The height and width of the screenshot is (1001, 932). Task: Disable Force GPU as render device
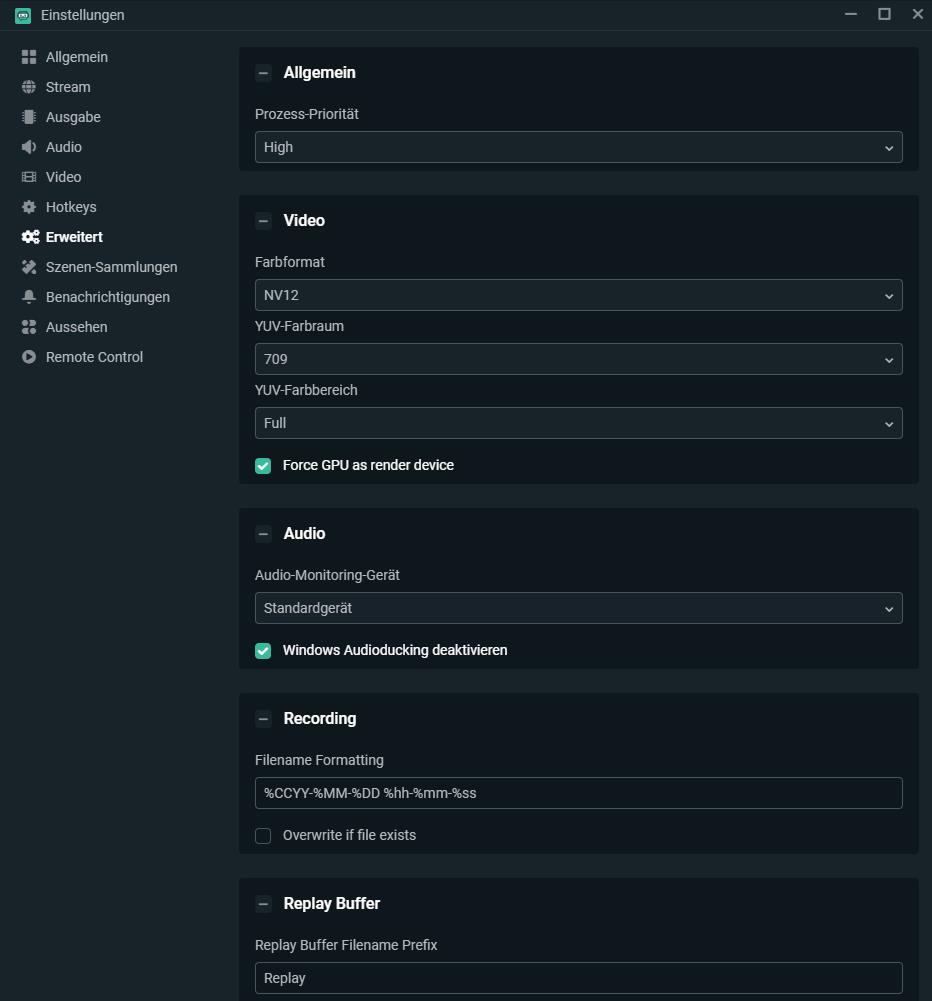(x=263, y=466)
